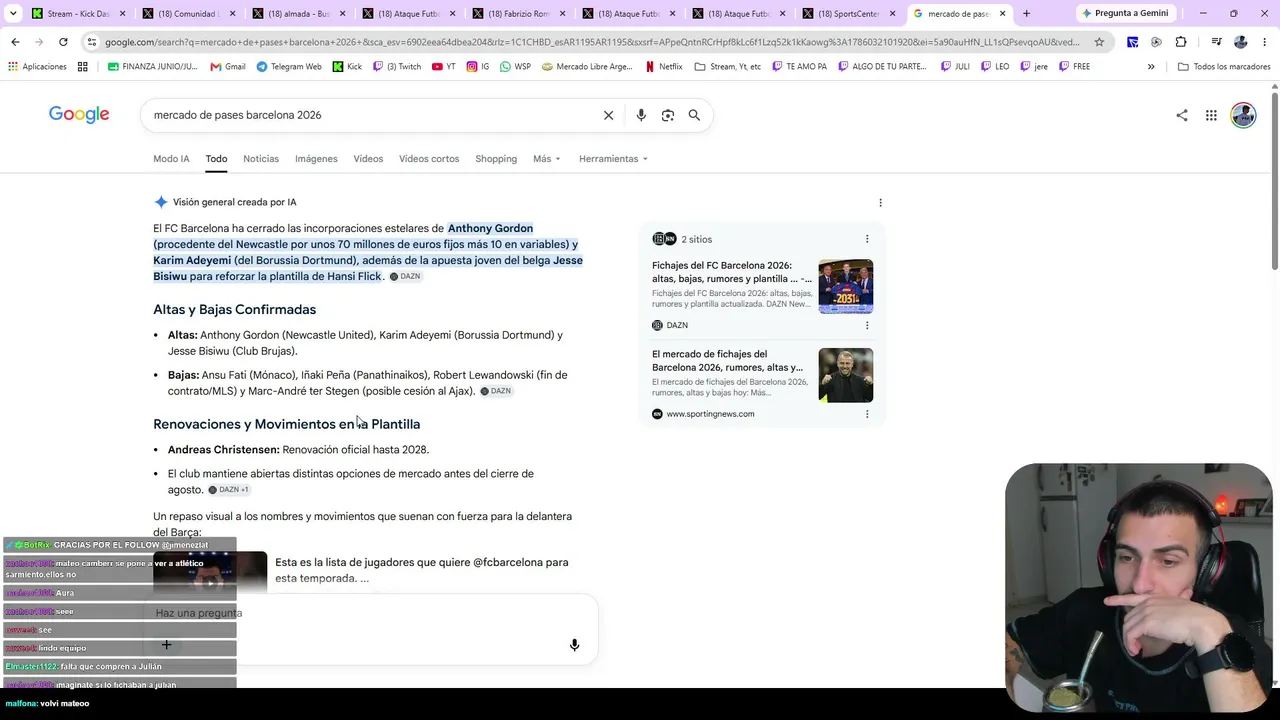Image resolution: width=1280 pixels, height=720 pixels.
Task: Open the Kick bookmark
Action: (x=347, y=66)
